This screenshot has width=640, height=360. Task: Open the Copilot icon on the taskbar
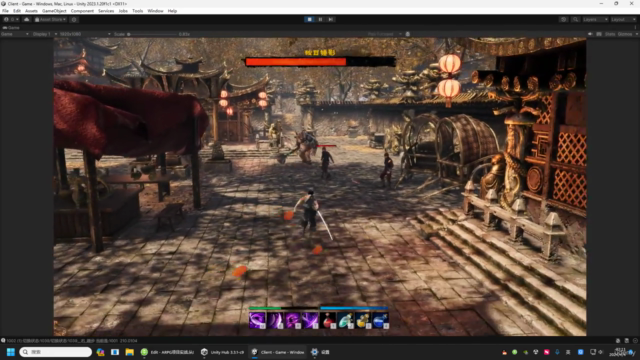[100, 352]
